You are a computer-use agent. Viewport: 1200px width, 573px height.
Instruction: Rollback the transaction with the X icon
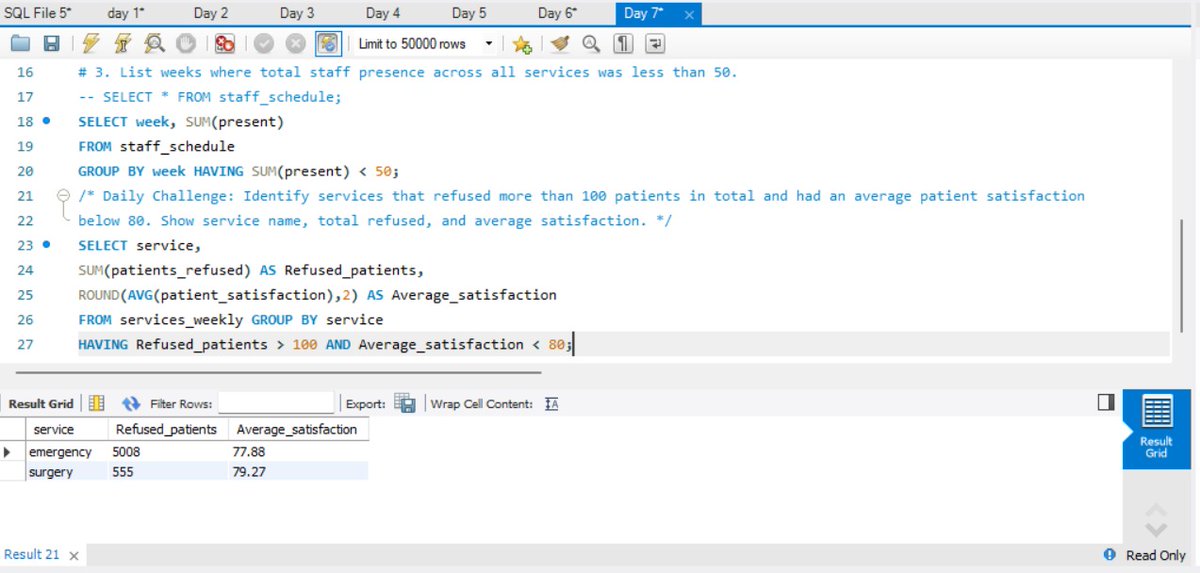click(x=295, y=44)
